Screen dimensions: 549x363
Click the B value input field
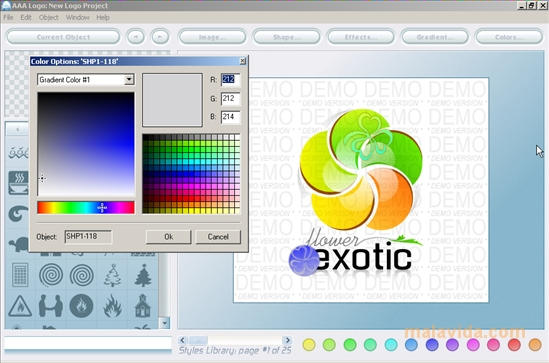[230, 117]
